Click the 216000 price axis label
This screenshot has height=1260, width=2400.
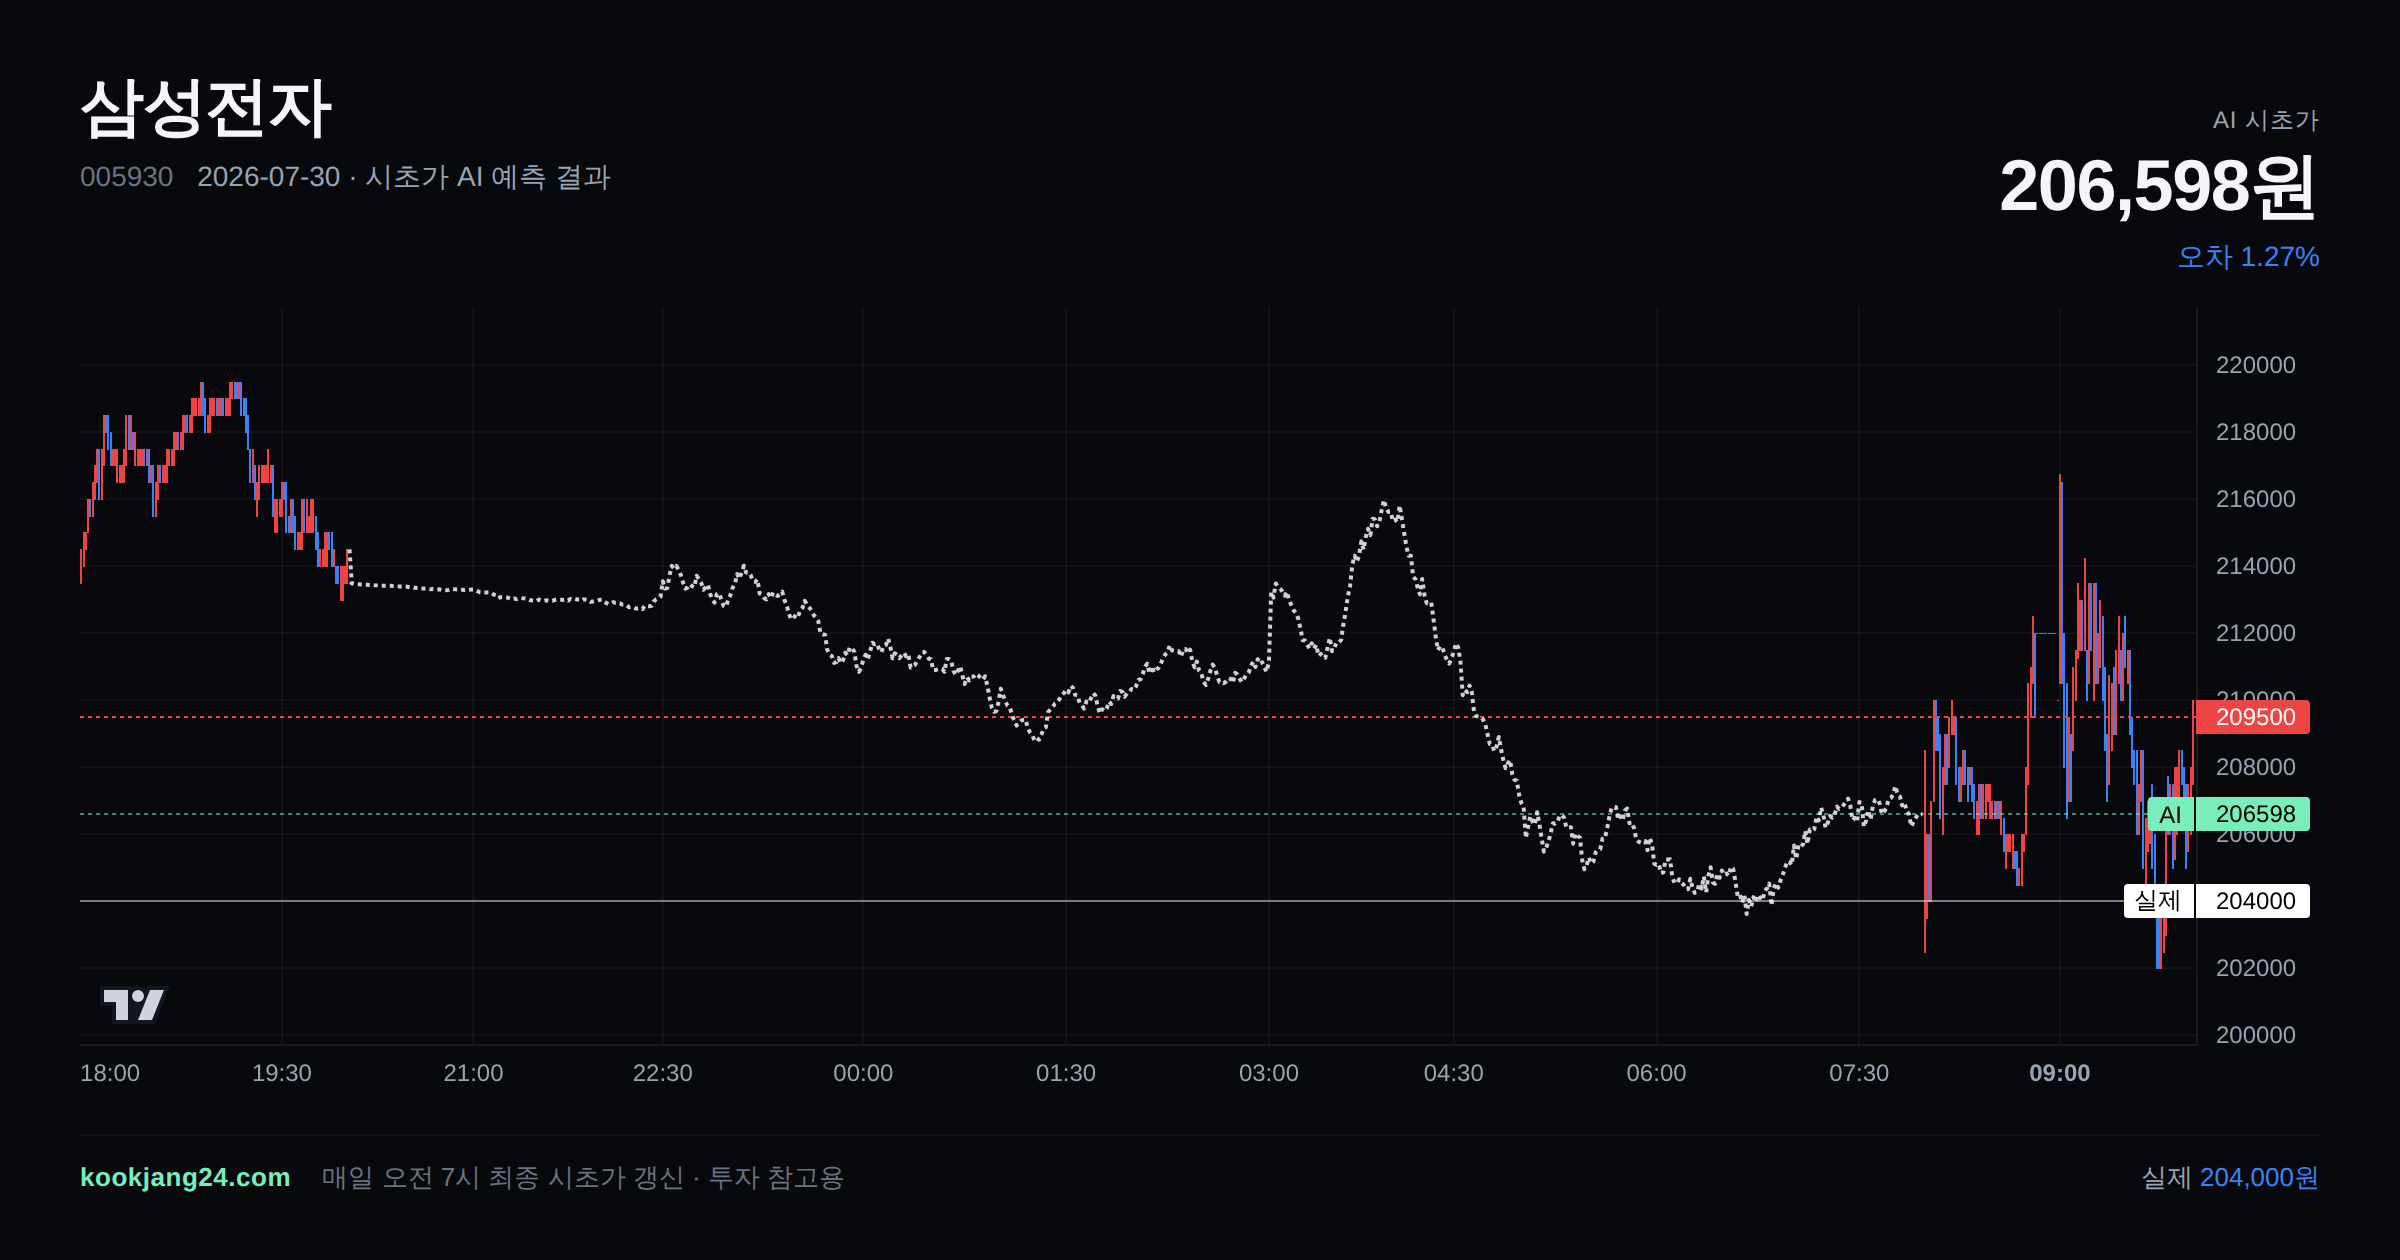coord(2256,499)
